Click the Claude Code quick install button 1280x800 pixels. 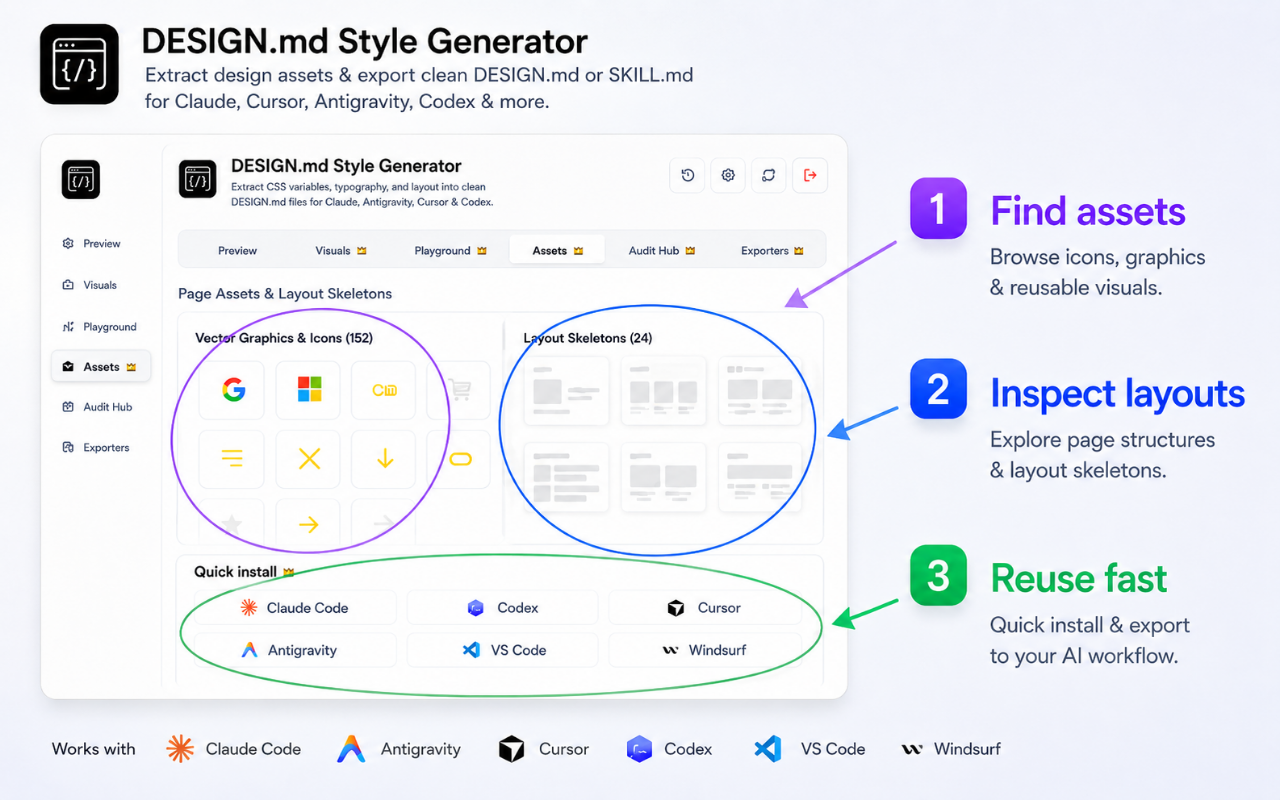pyautogui.click(x=295, y=607)
